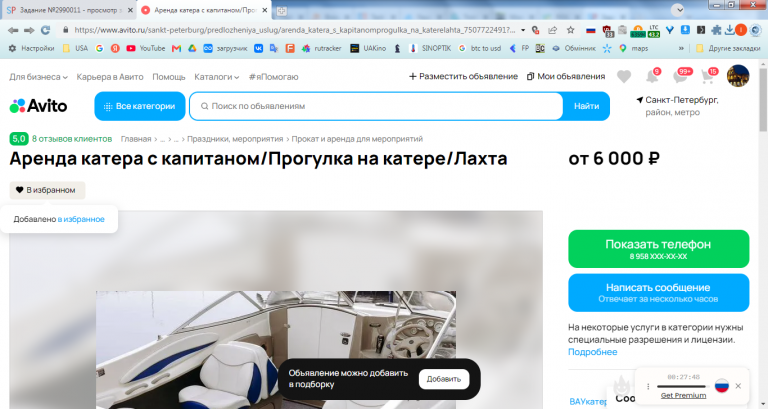The width and height of the screenshot is (768, 409).
Task: Click the Показать телефон button
Action: click(658, 249)
